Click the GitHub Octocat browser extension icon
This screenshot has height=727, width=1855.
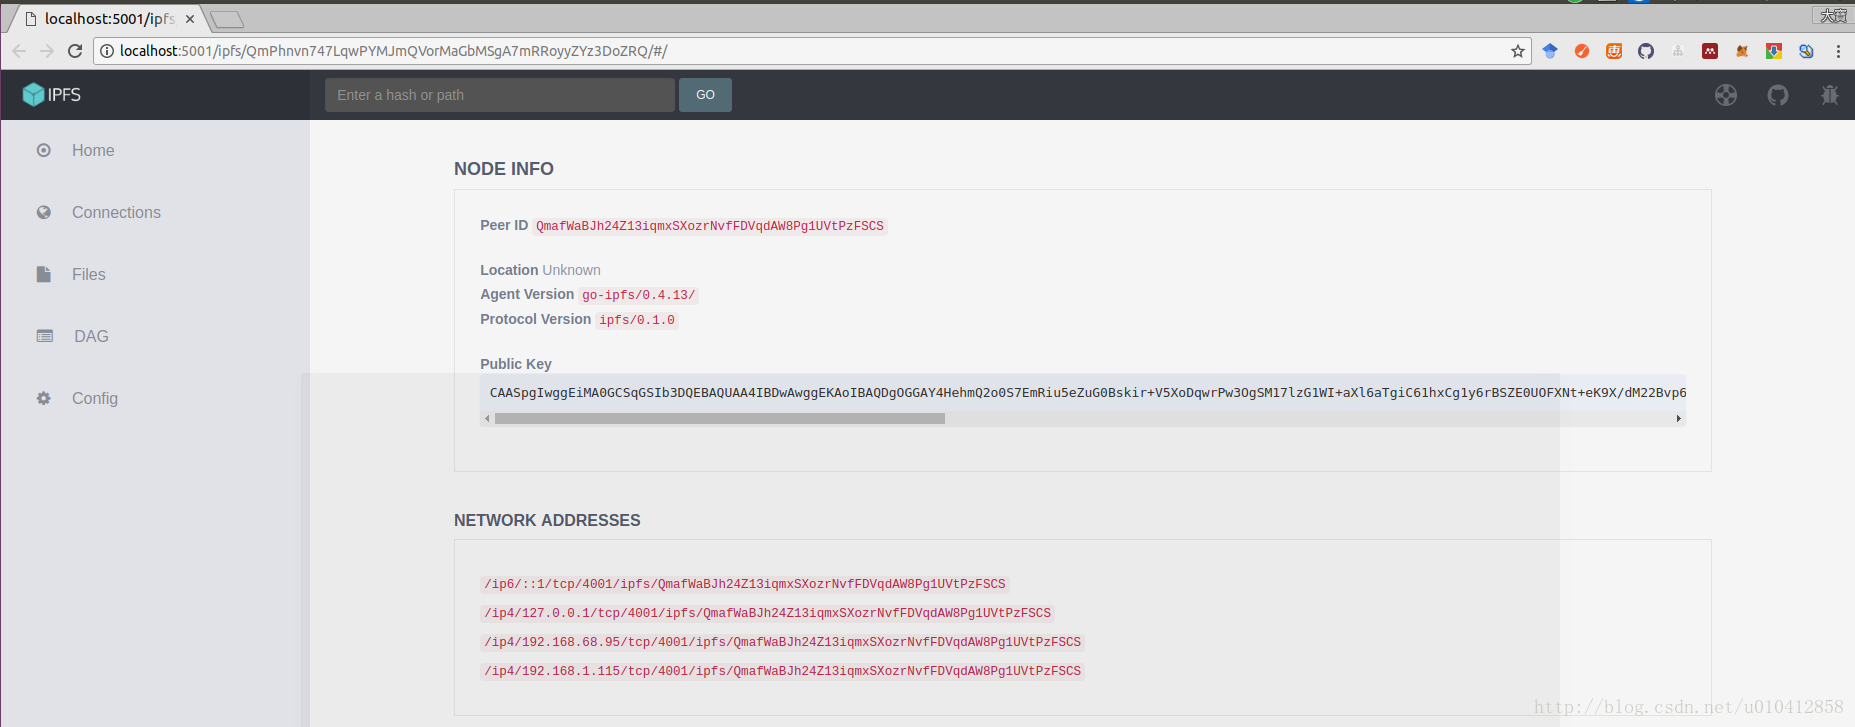(1646, 51)
